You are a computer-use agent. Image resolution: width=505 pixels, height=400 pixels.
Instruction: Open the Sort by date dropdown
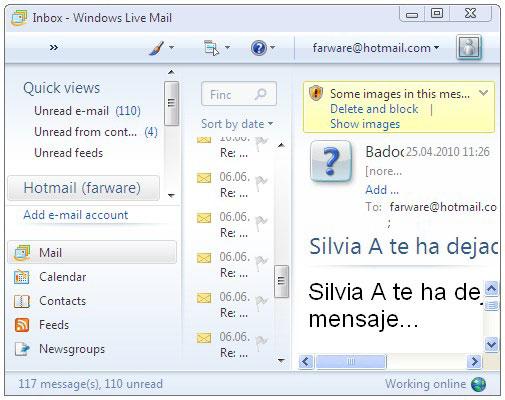point(237,124)
